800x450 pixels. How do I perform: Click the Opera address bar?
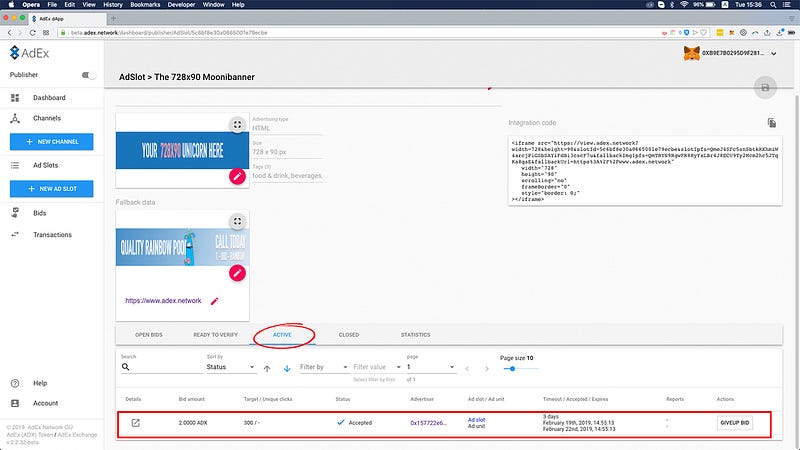(x=357, y=33)
